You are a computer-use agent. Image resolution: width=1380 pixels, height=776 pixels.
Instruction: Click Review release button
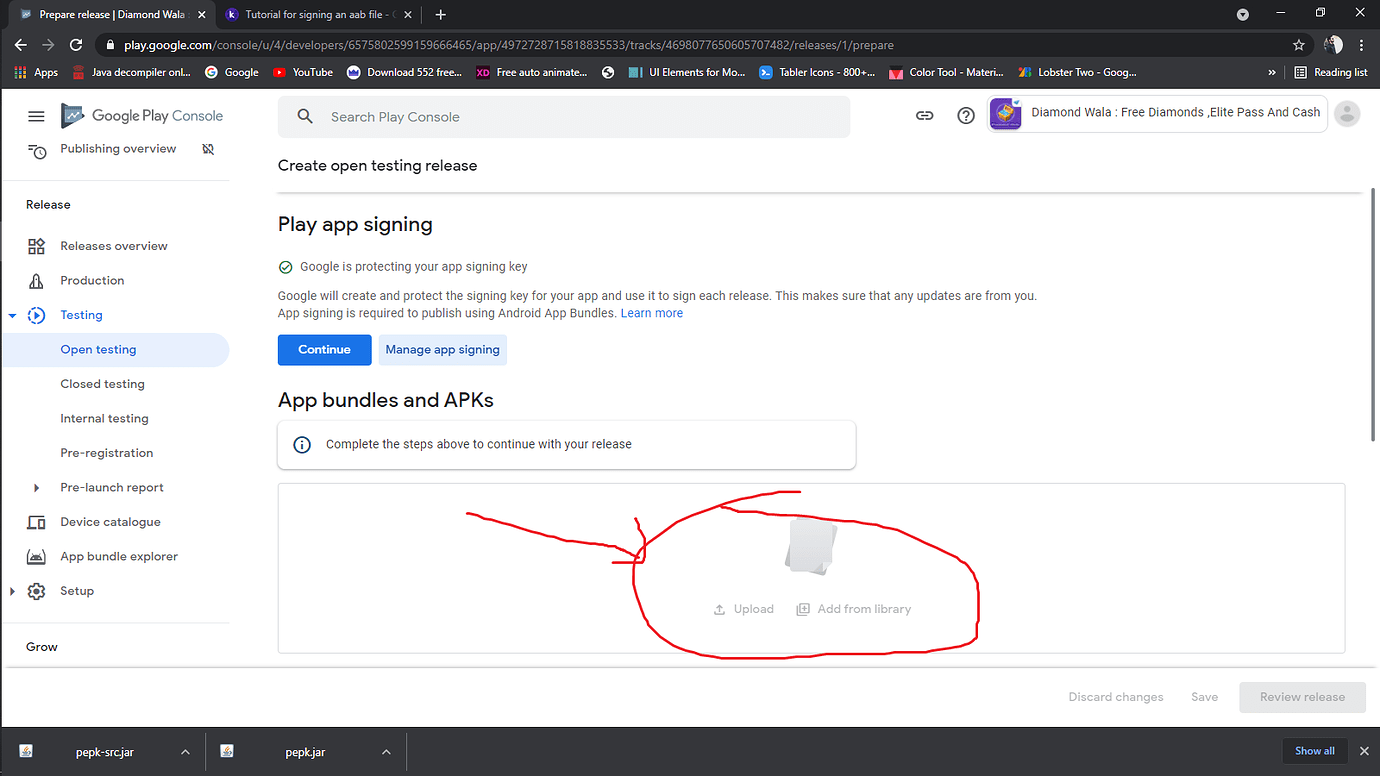tap(1302, 697)
